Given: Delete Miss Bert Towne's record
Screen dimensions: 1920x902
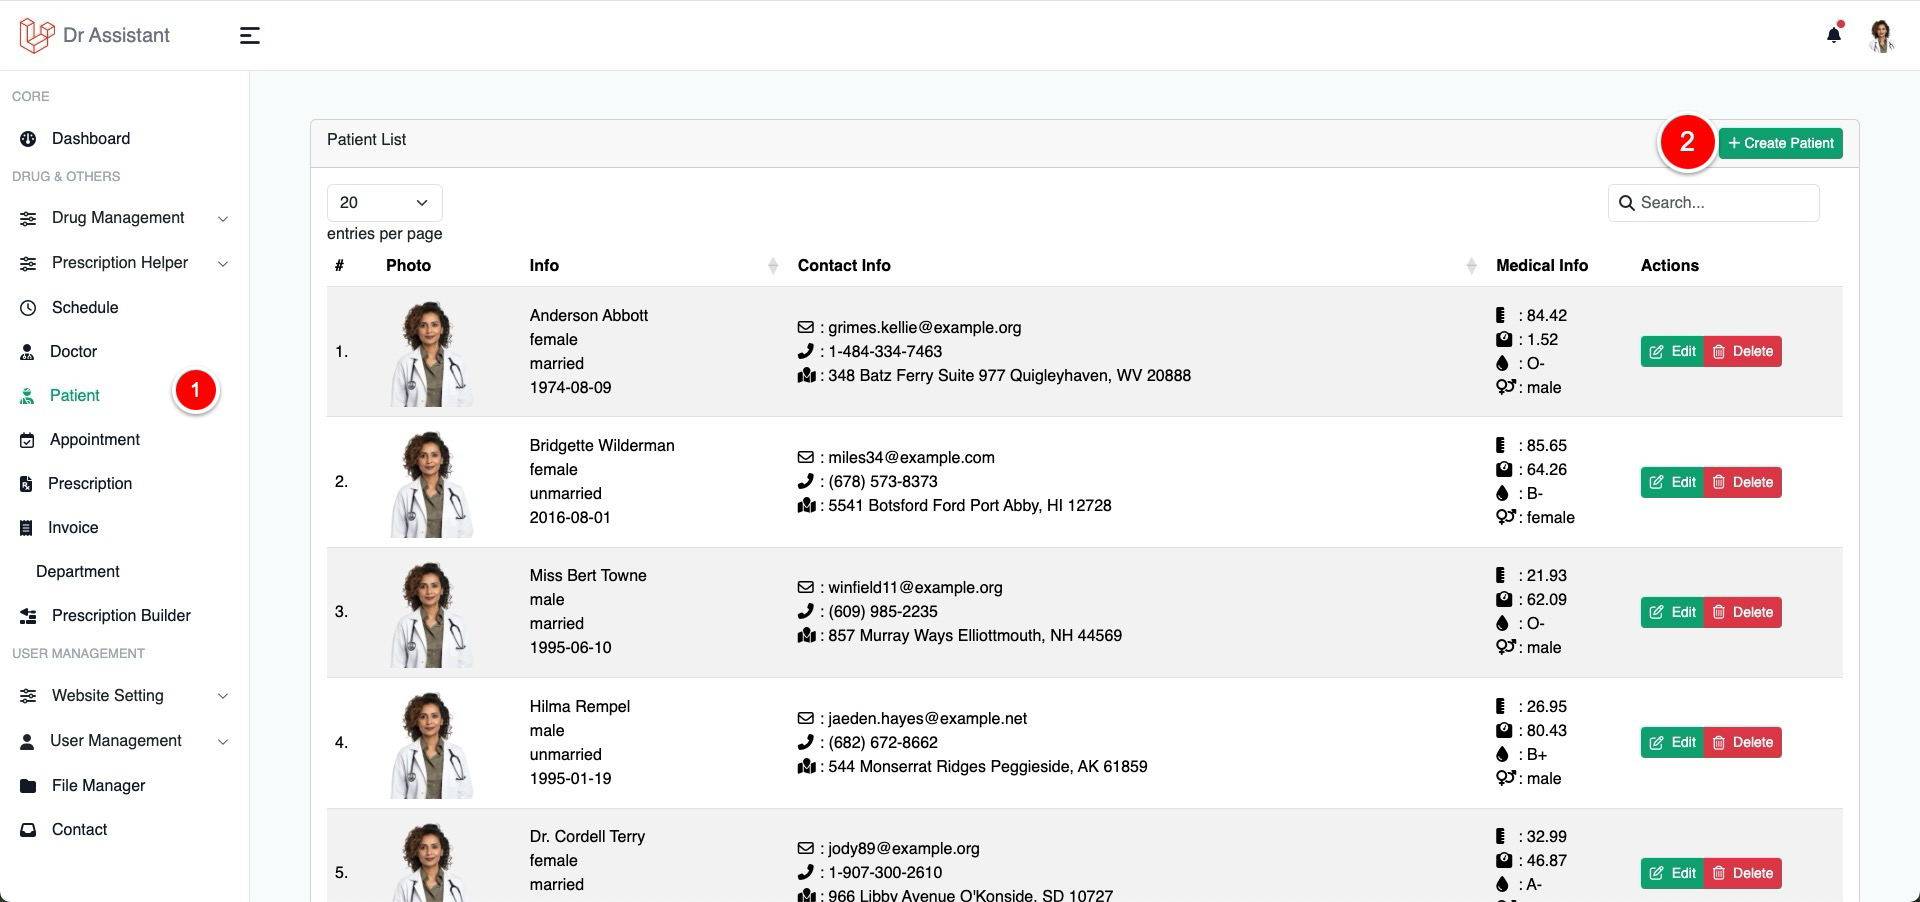Looking at the screenshot, I should point(1742,612).
